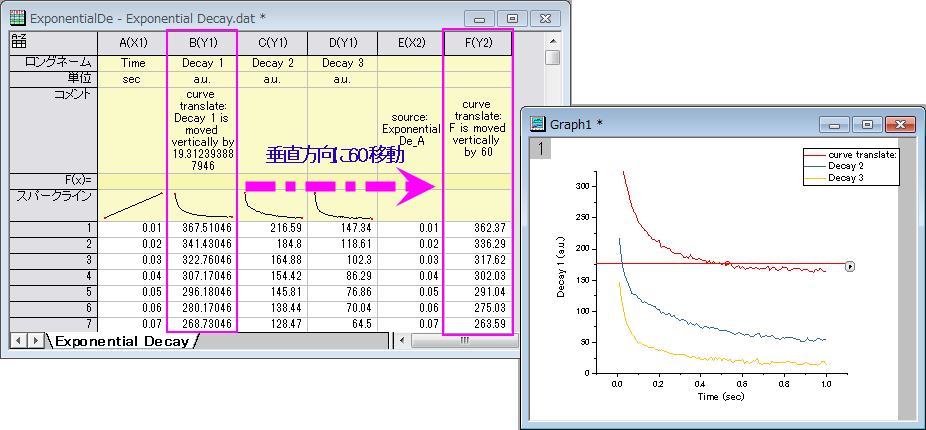Select column header B(Y1)
The width and height of the screenshot is (926, 430).
tap(203, 43)
